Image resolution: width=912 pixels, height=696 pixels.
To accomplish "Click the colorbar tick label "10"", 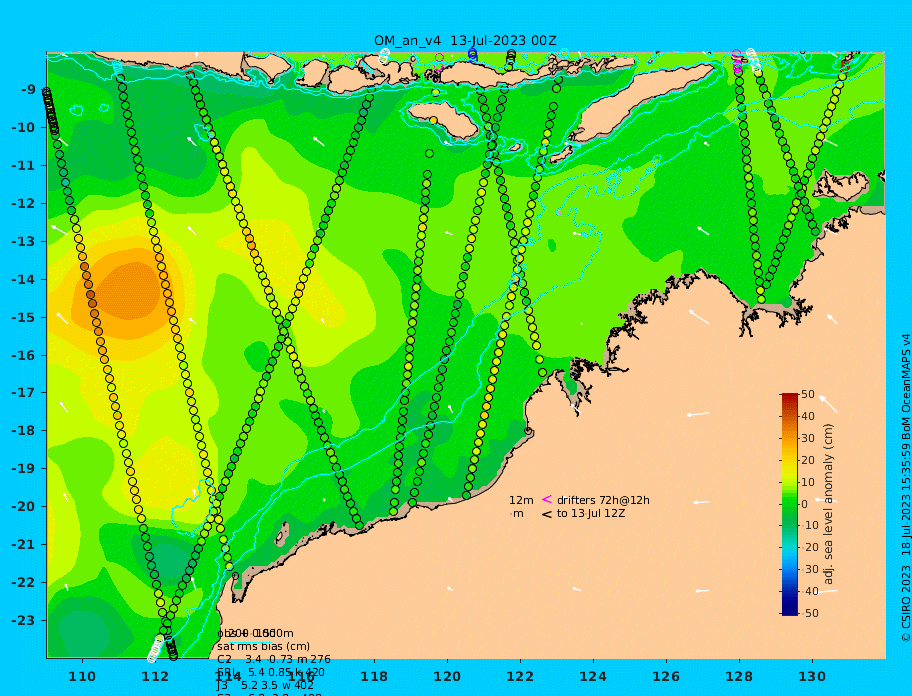I will (x=808, y=482).
